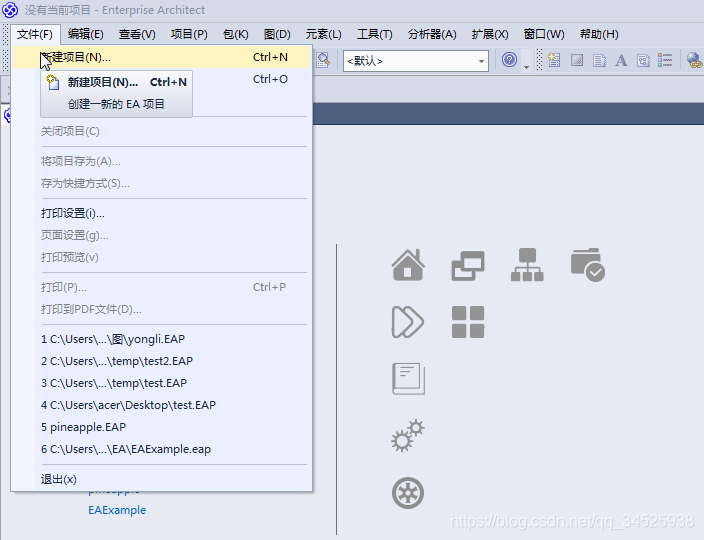
Task: Click the overlapping windows icon on start page
Action: (x=468, y=266)
